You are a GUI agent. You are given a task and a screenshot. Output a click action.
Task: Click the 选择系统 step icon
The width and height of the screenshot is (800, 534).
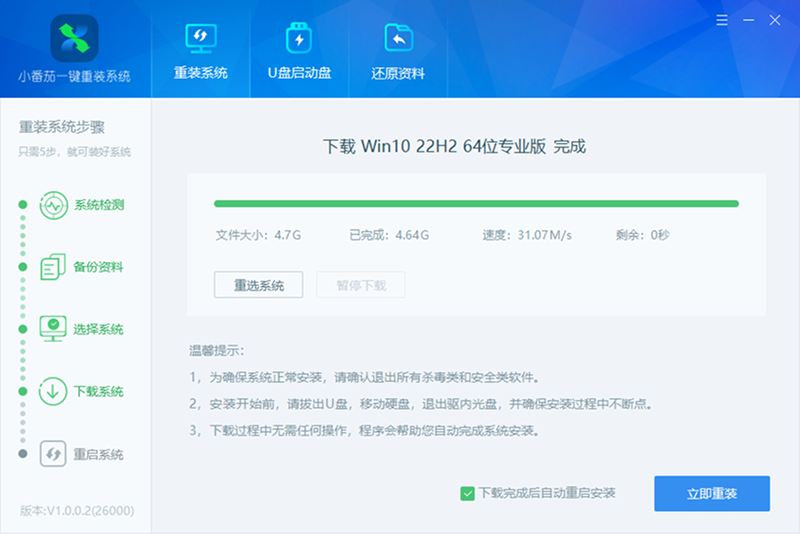point(53,329)
